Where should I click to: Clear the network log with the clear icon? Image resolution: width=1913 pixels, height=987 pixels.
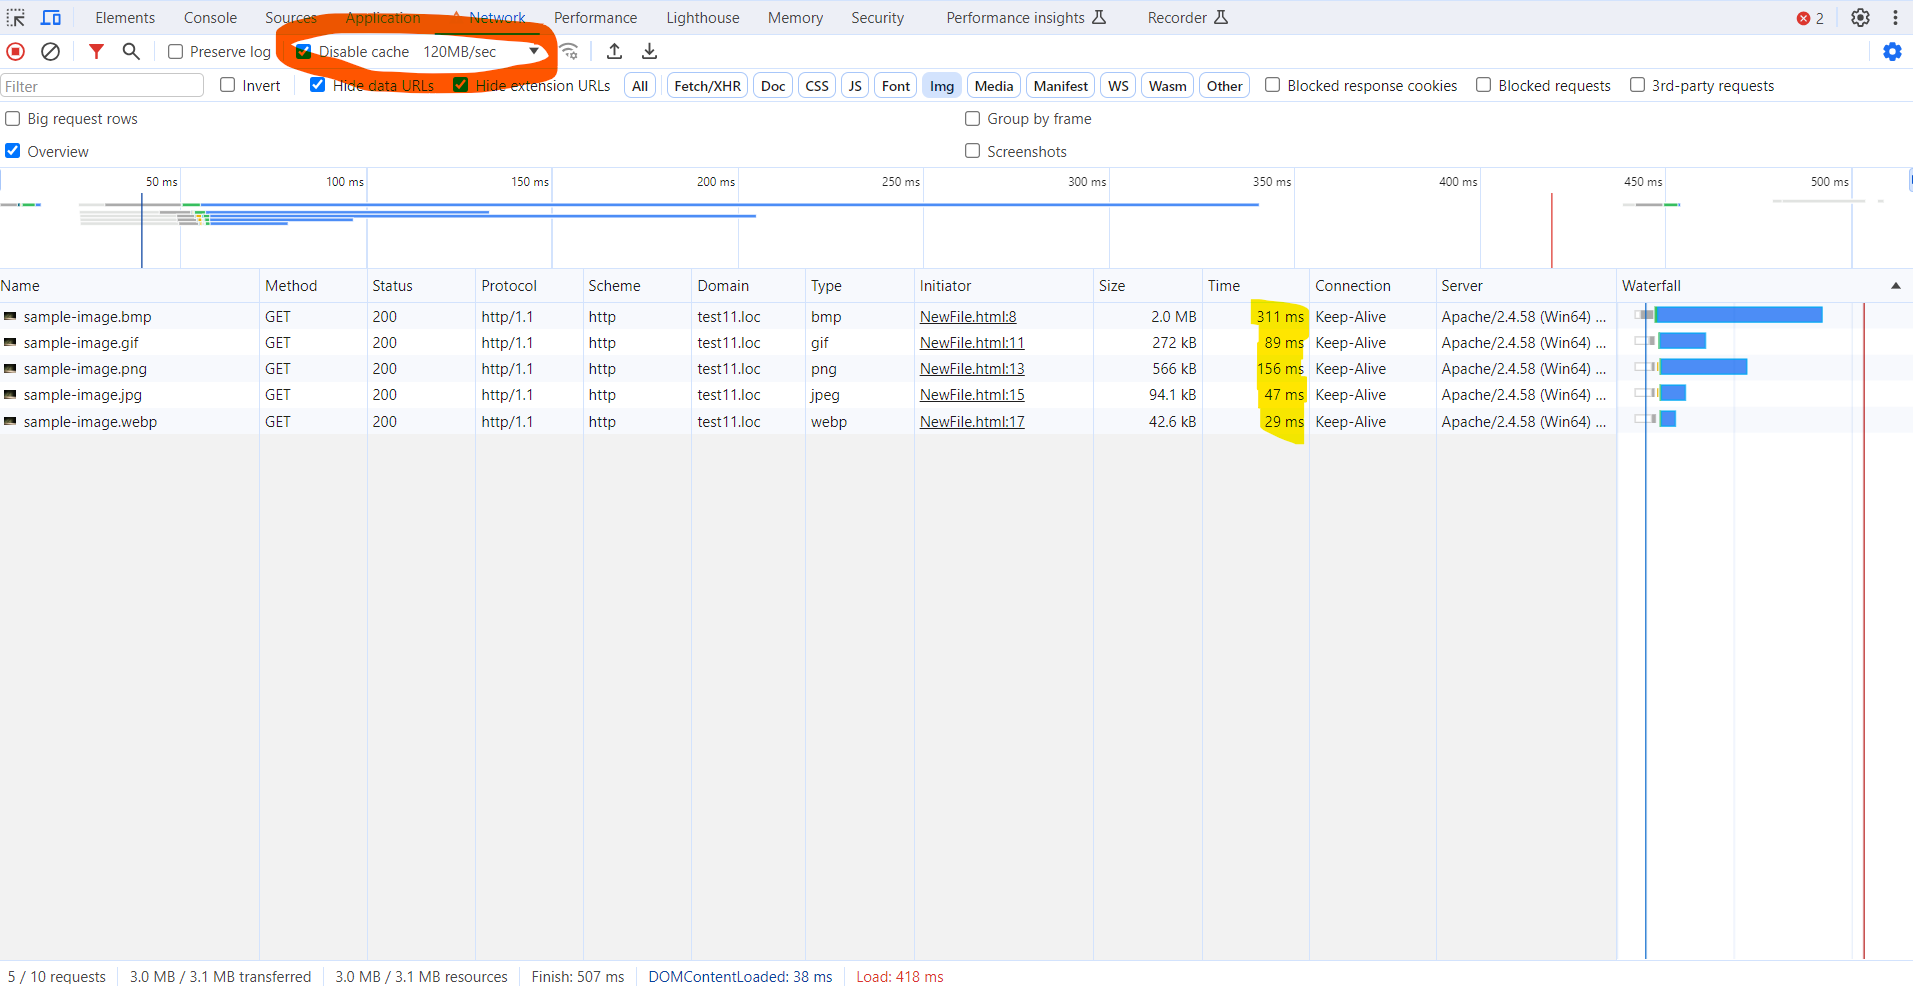coord(50,52)
